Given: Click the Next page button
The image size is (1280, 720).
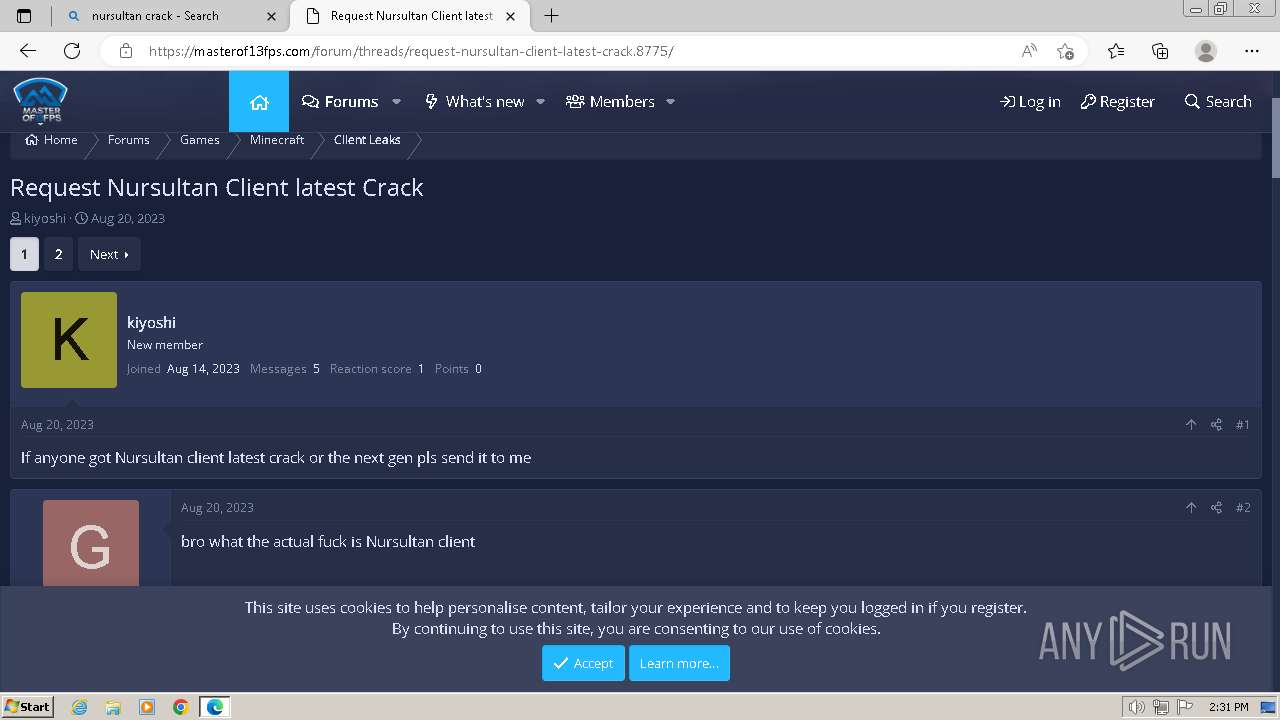Looking at the screenshot, I should click(x=109, y=254).
